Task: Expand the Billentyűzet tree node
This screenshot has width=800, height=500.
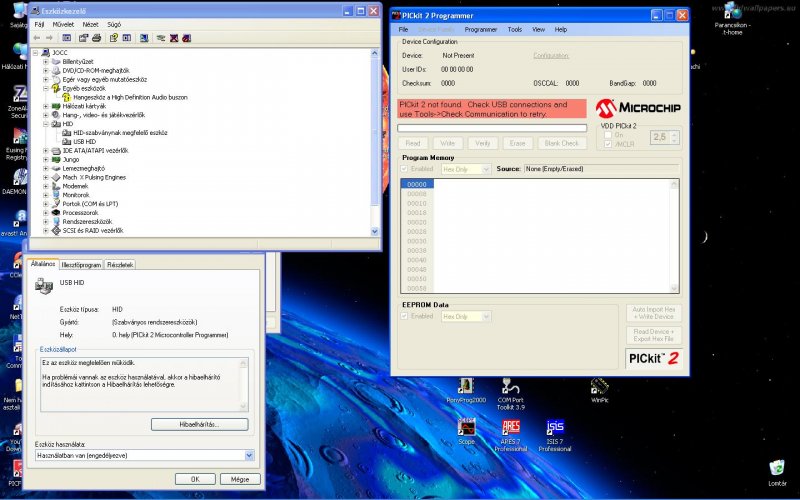Action: tap(46, 62)
